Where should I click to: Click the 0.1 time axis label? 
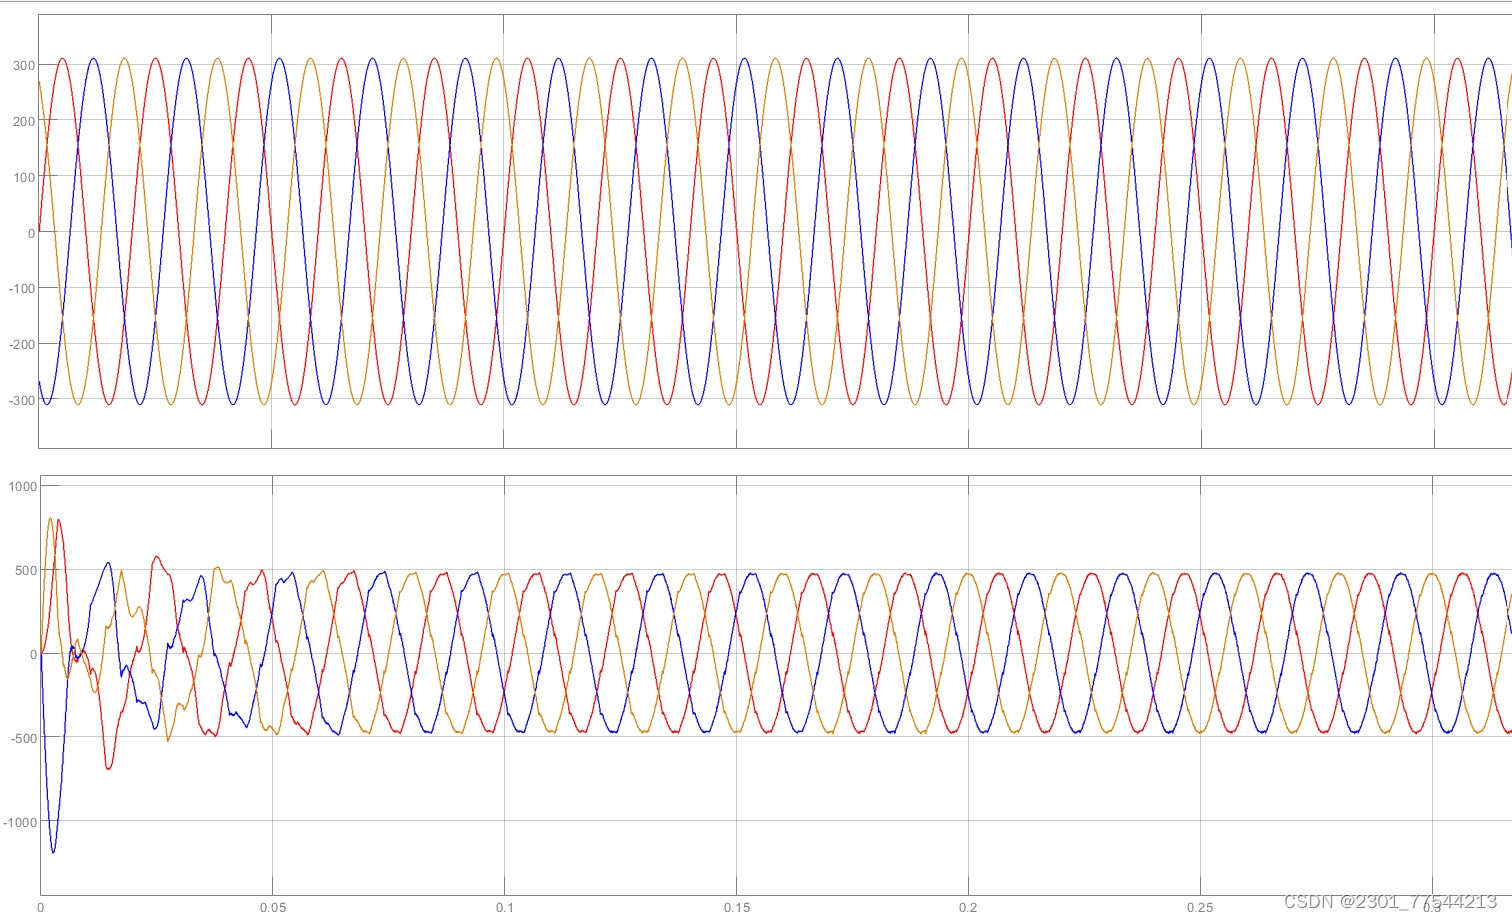tap(505, 908)
